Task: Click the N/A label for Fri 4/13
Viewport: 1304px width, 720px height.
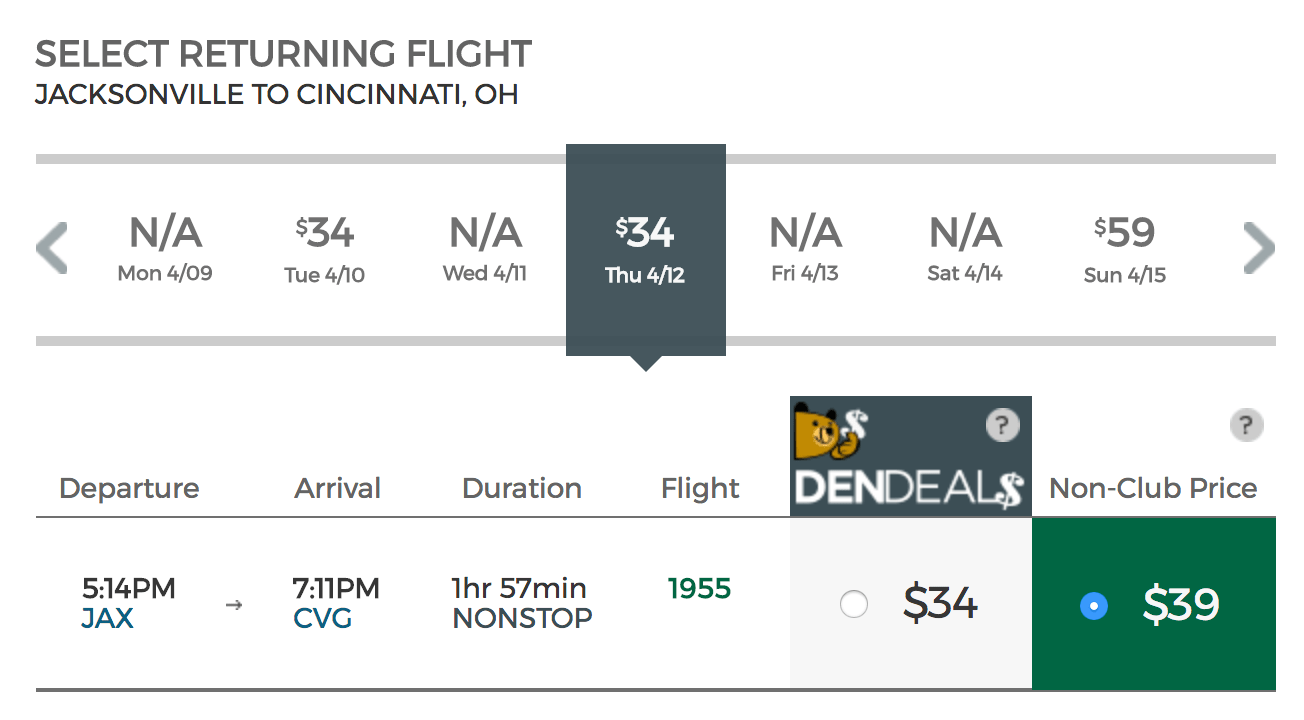Action: 805,235
